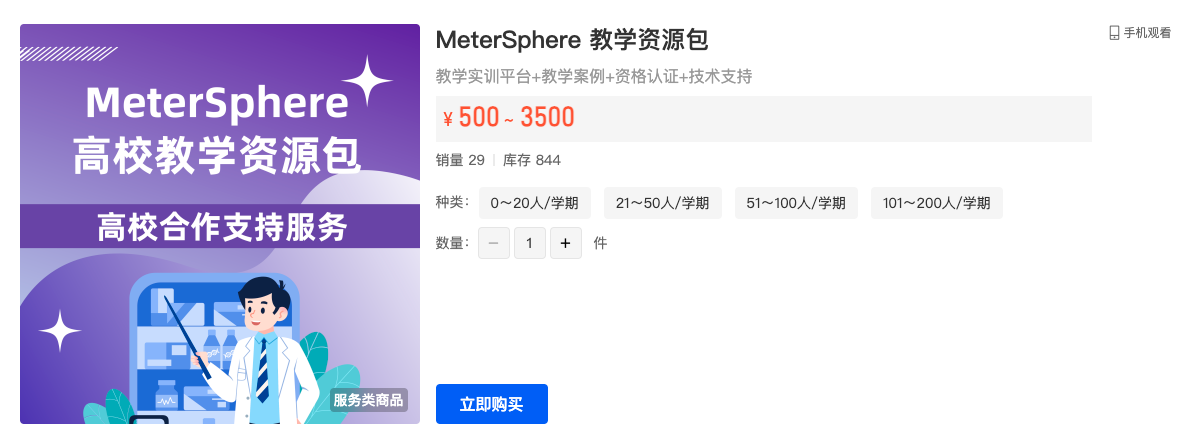Click the quantity input field showing 1
This screenshot has height=446, width=1193.
click(x=530, y=244)
